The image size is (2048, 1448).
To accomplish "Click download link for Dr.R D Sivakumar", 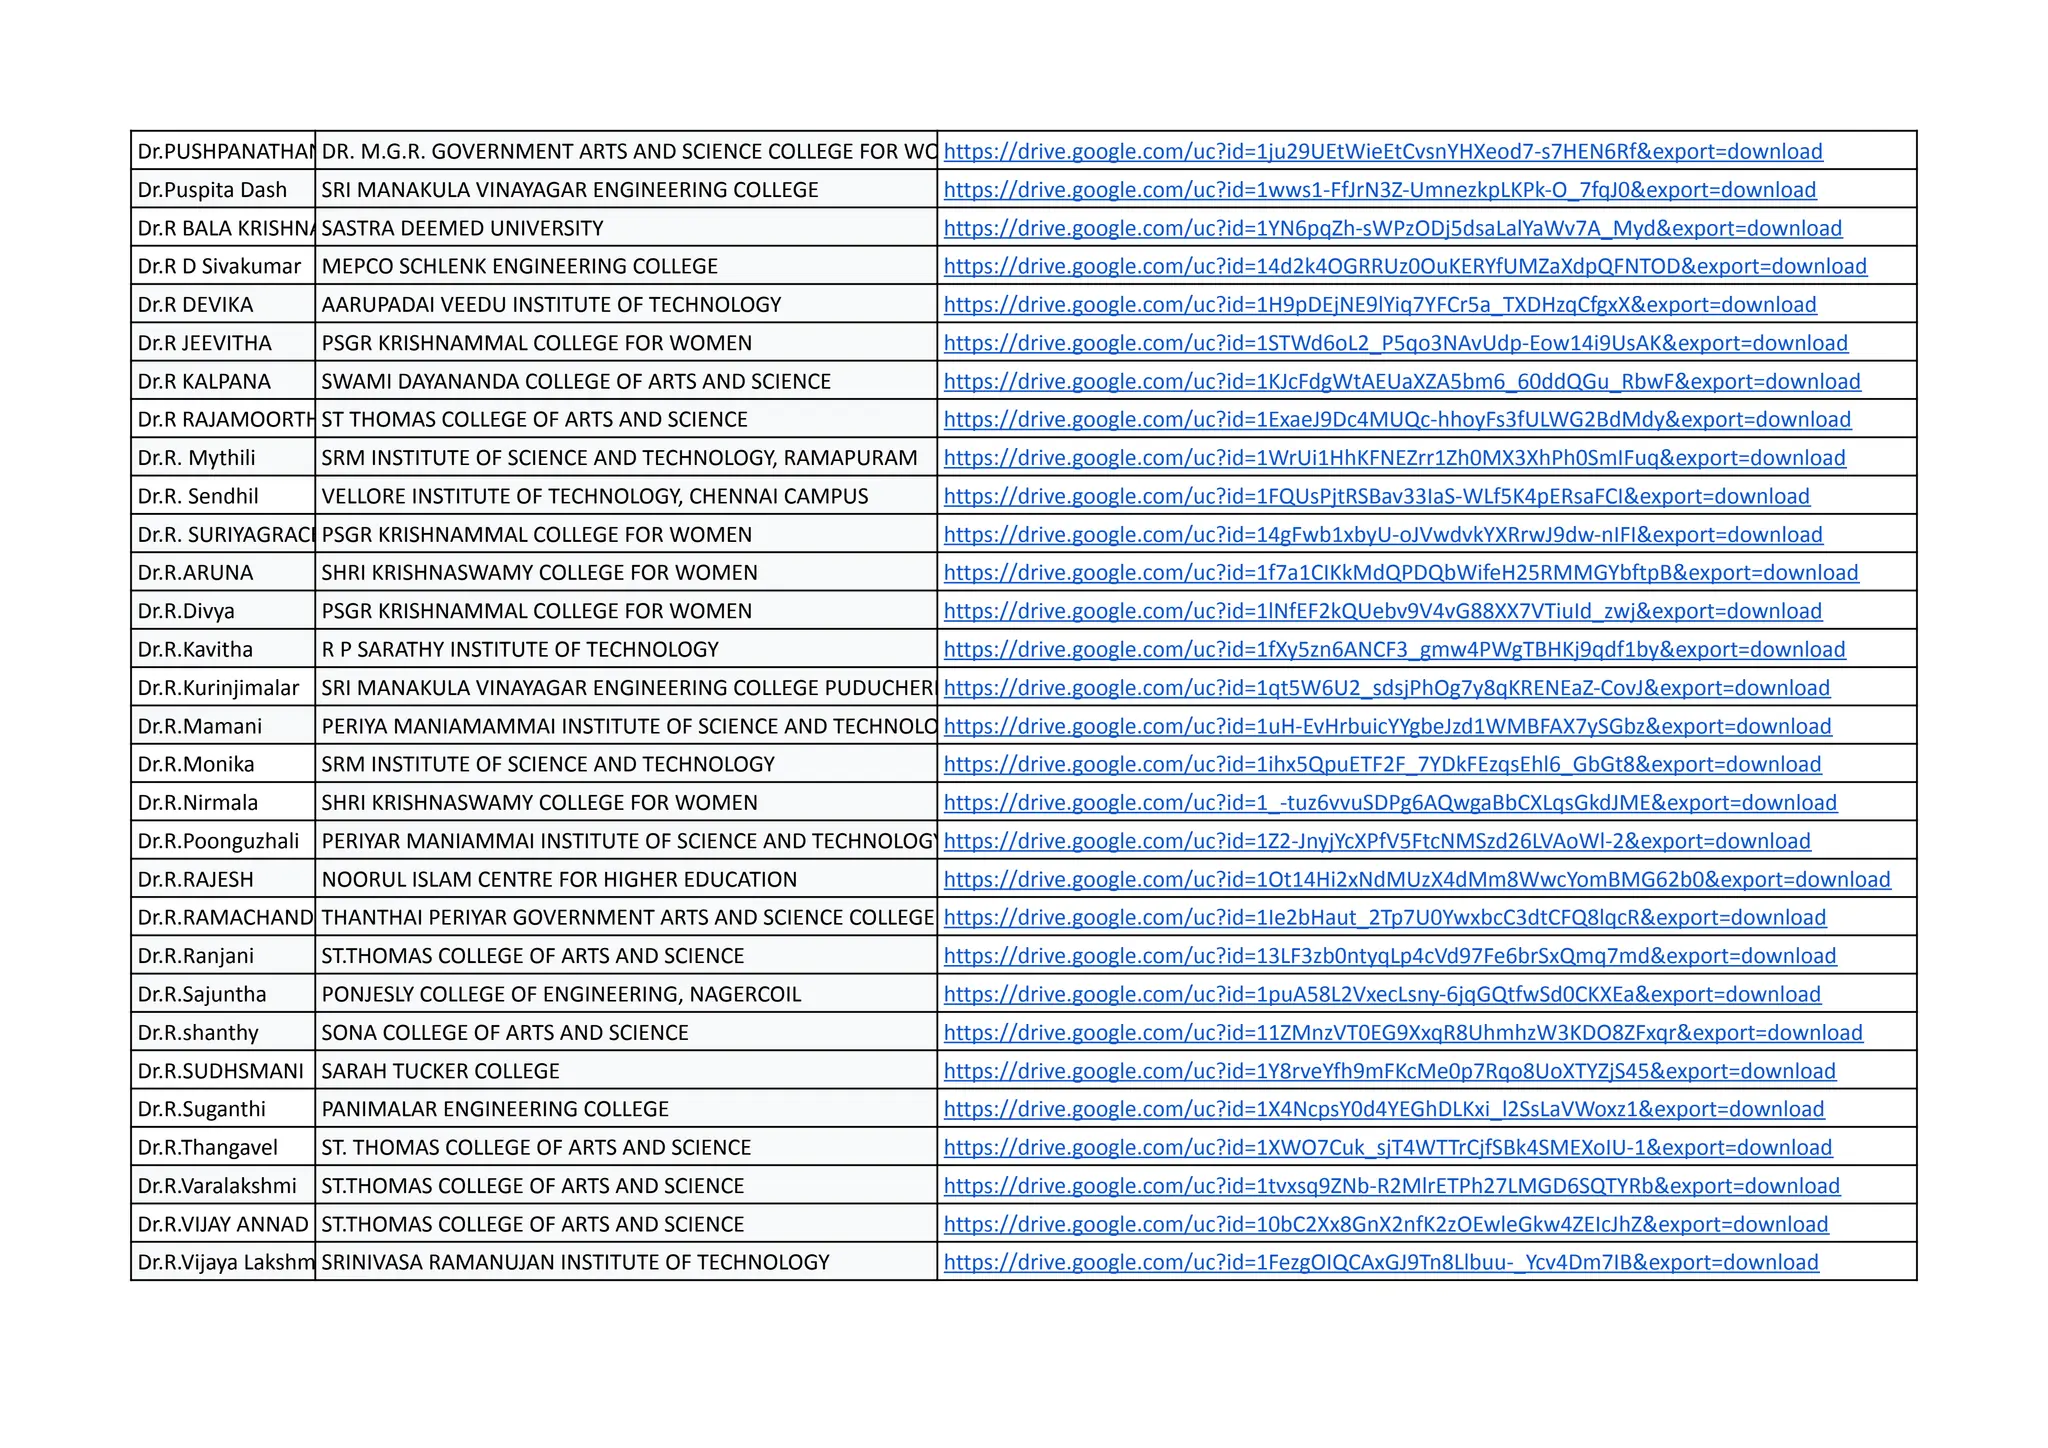I will click(x=1404, y=266).
